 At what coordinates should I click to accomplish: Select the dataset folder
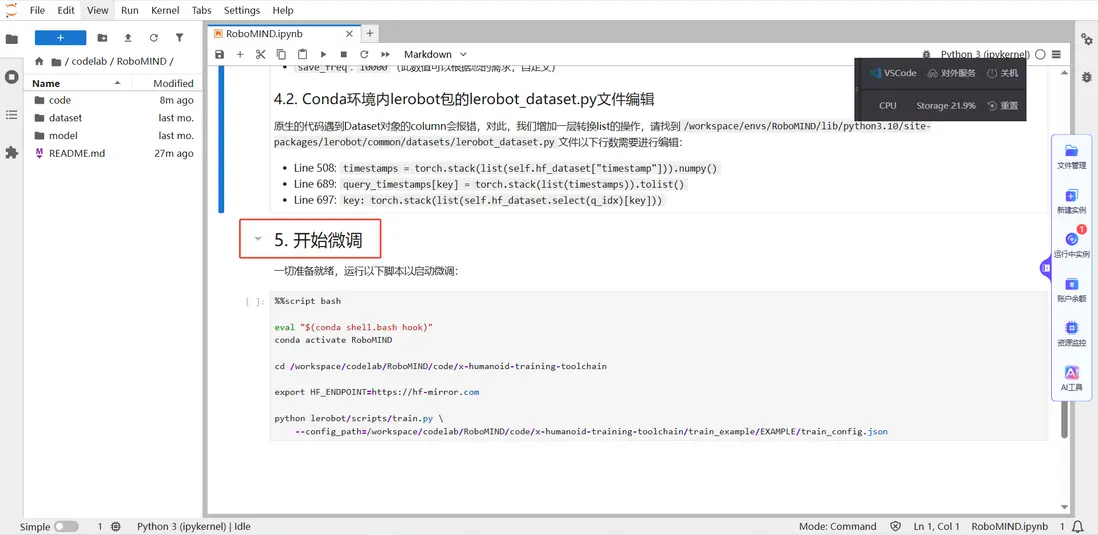113,118
